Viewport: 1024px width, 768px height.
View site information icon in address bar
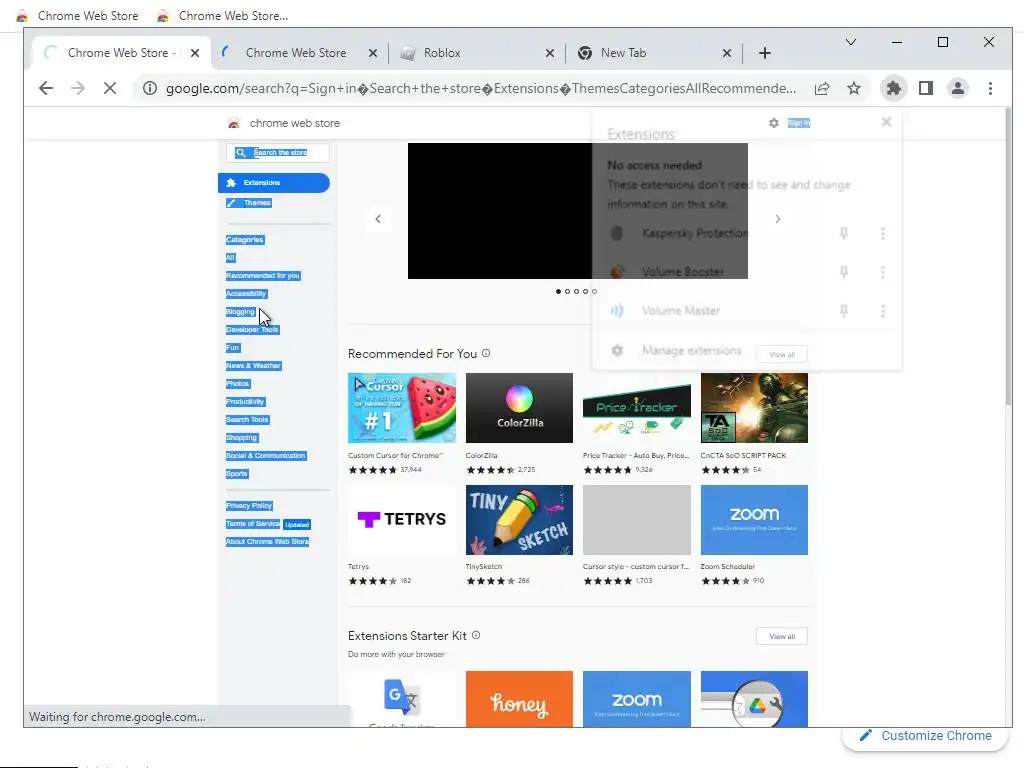point(150,88)
